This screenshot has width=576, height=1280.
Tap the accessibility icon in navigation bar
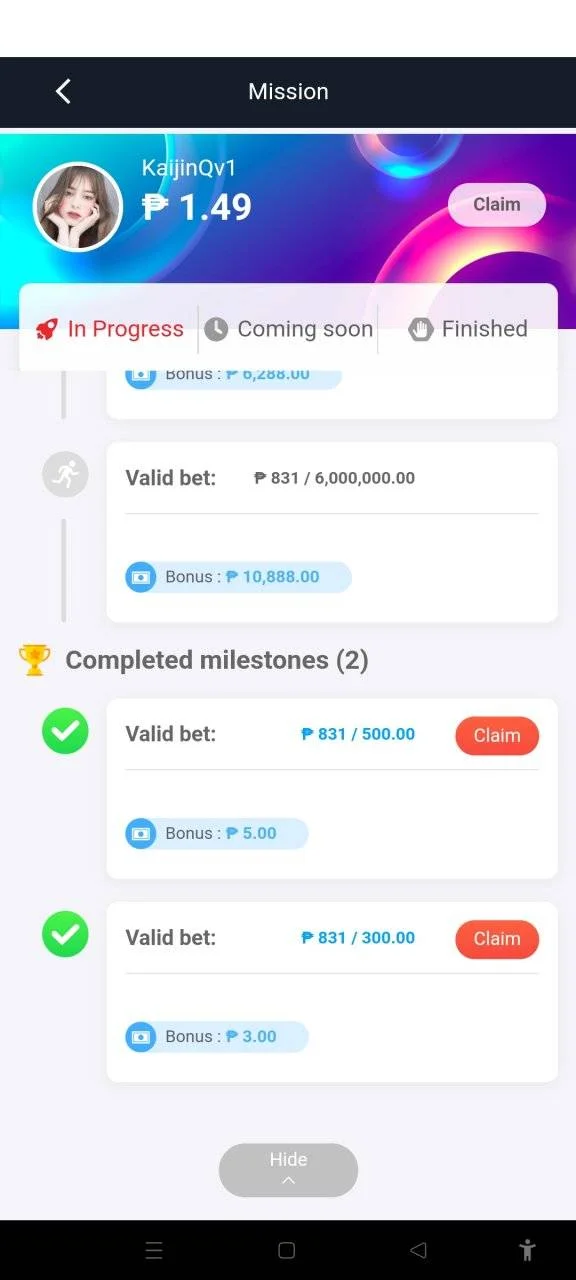(x=527, y=1250)
